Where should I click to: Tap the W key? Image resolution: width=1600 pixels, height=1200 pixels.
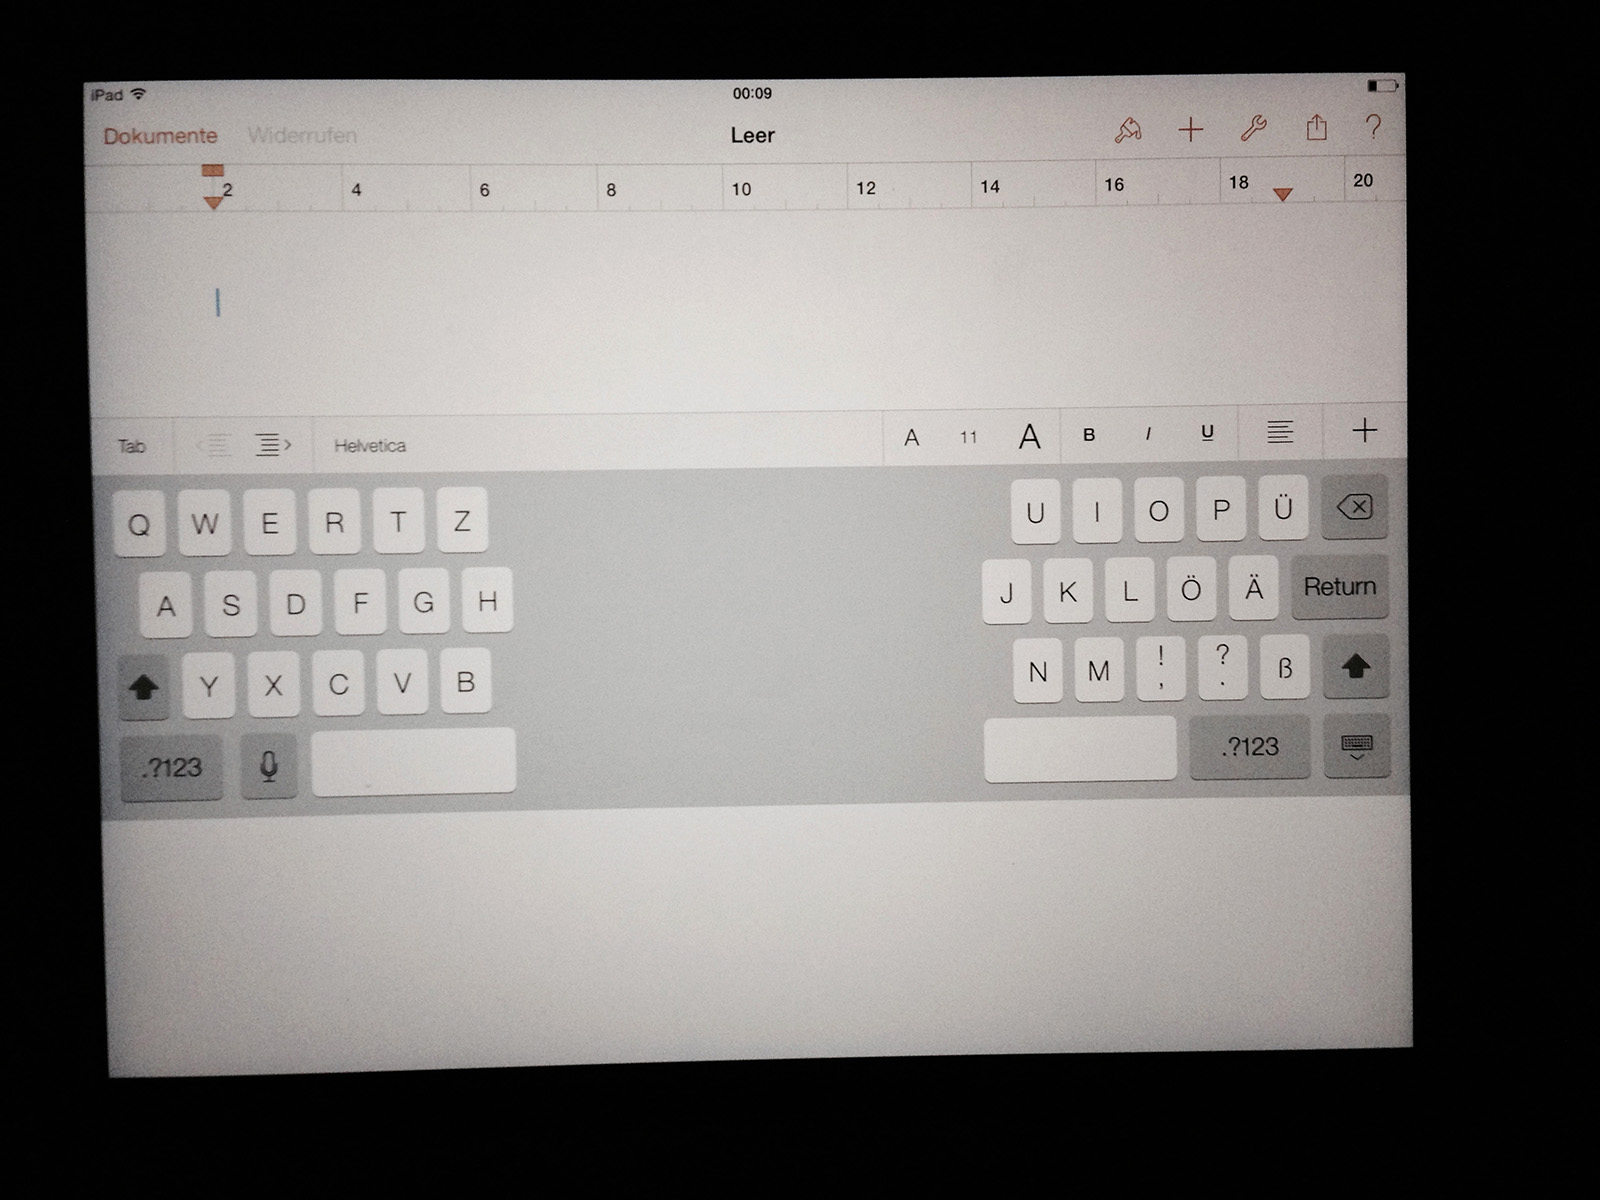pos(205,523)
